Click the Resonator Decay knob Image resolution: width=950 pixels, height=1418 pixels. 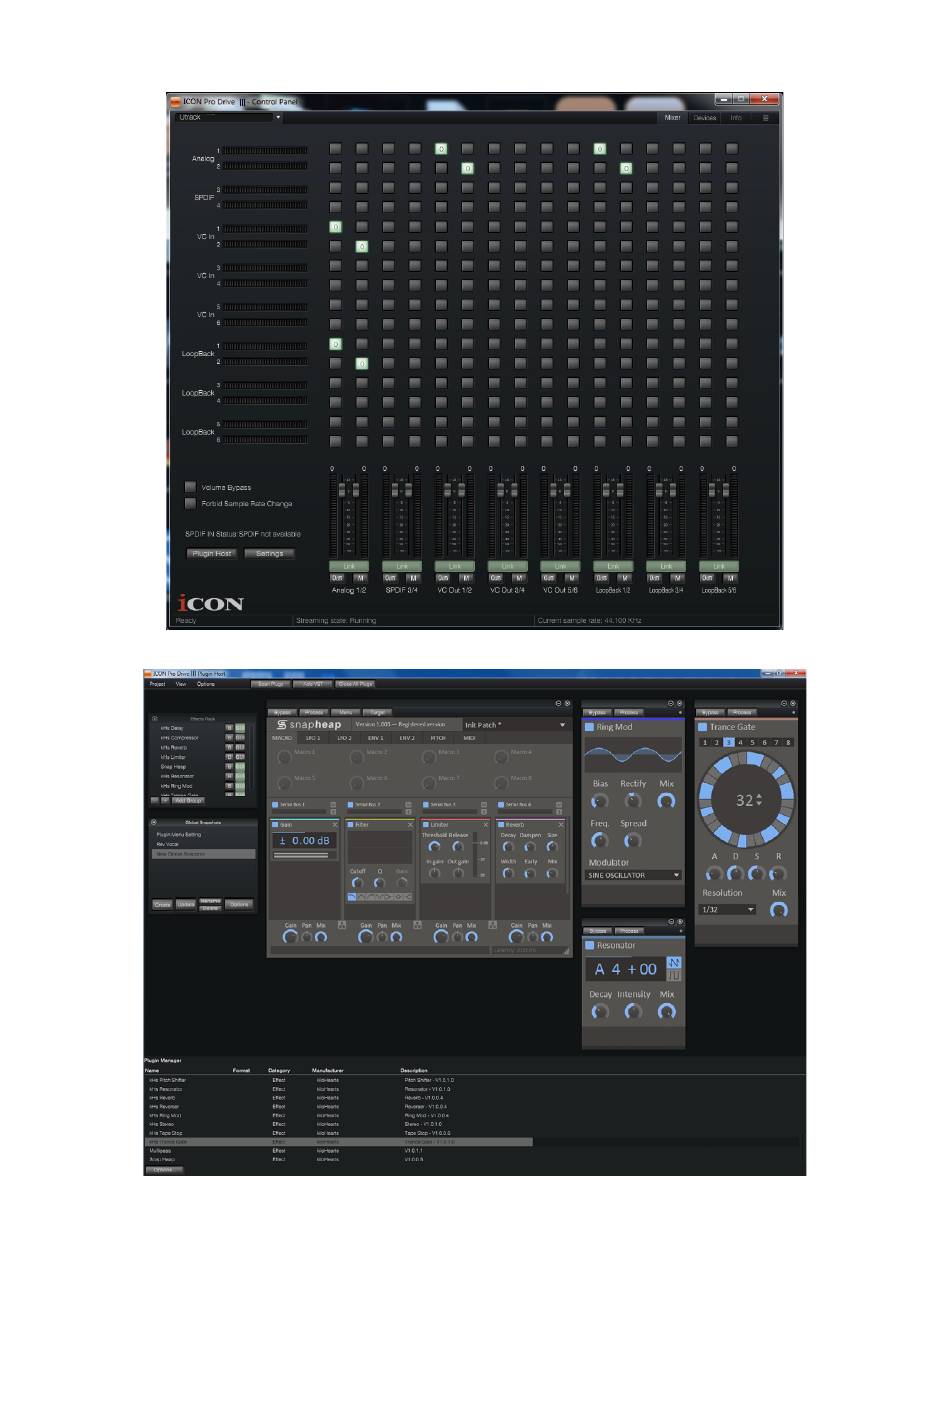coord(599,1011)
